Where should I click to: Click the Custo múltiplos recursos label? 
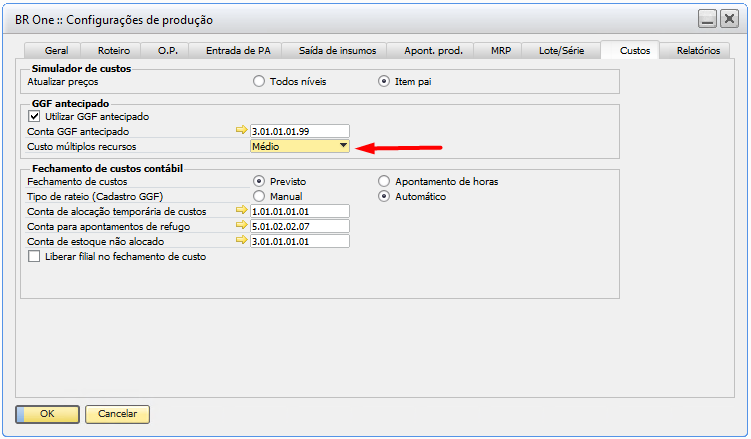tap(82, 146)
